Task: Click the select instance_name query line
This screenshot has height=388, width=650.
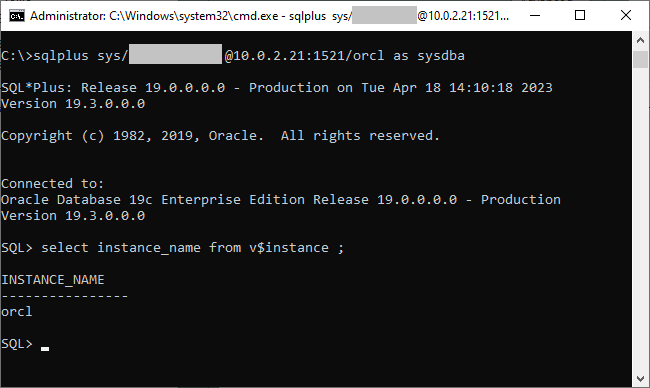Action: 172,248
